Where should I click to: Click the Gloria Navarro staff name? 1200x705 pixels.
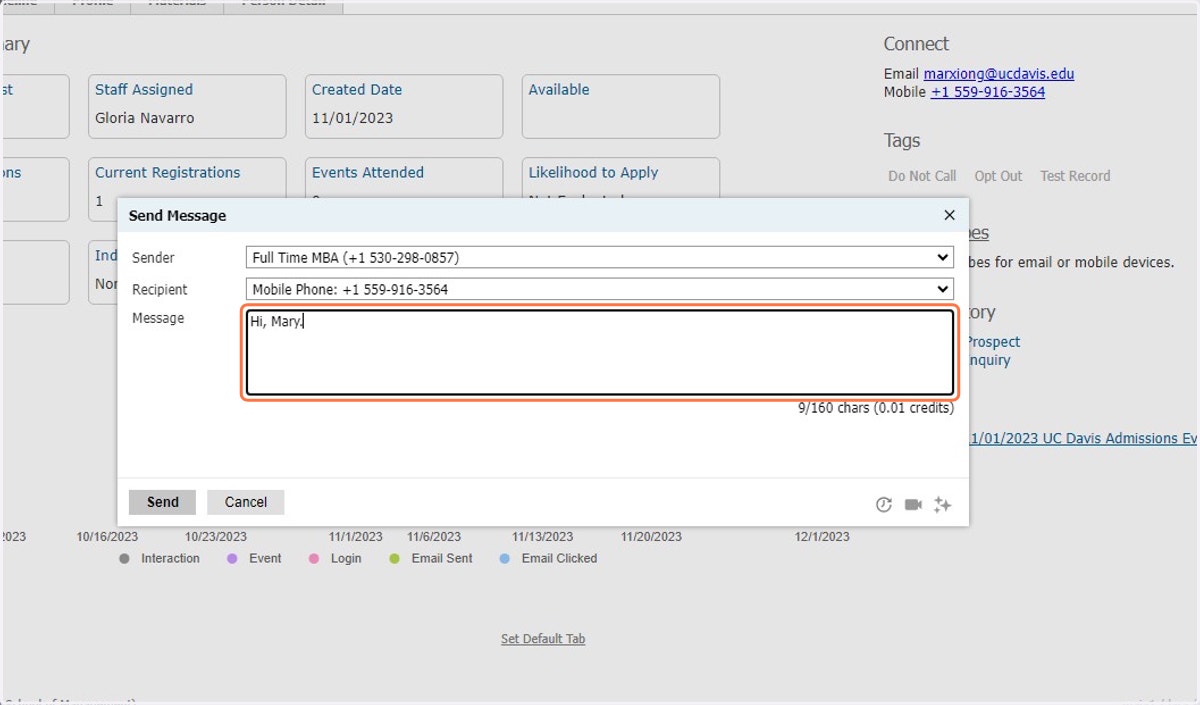[145, 118]
